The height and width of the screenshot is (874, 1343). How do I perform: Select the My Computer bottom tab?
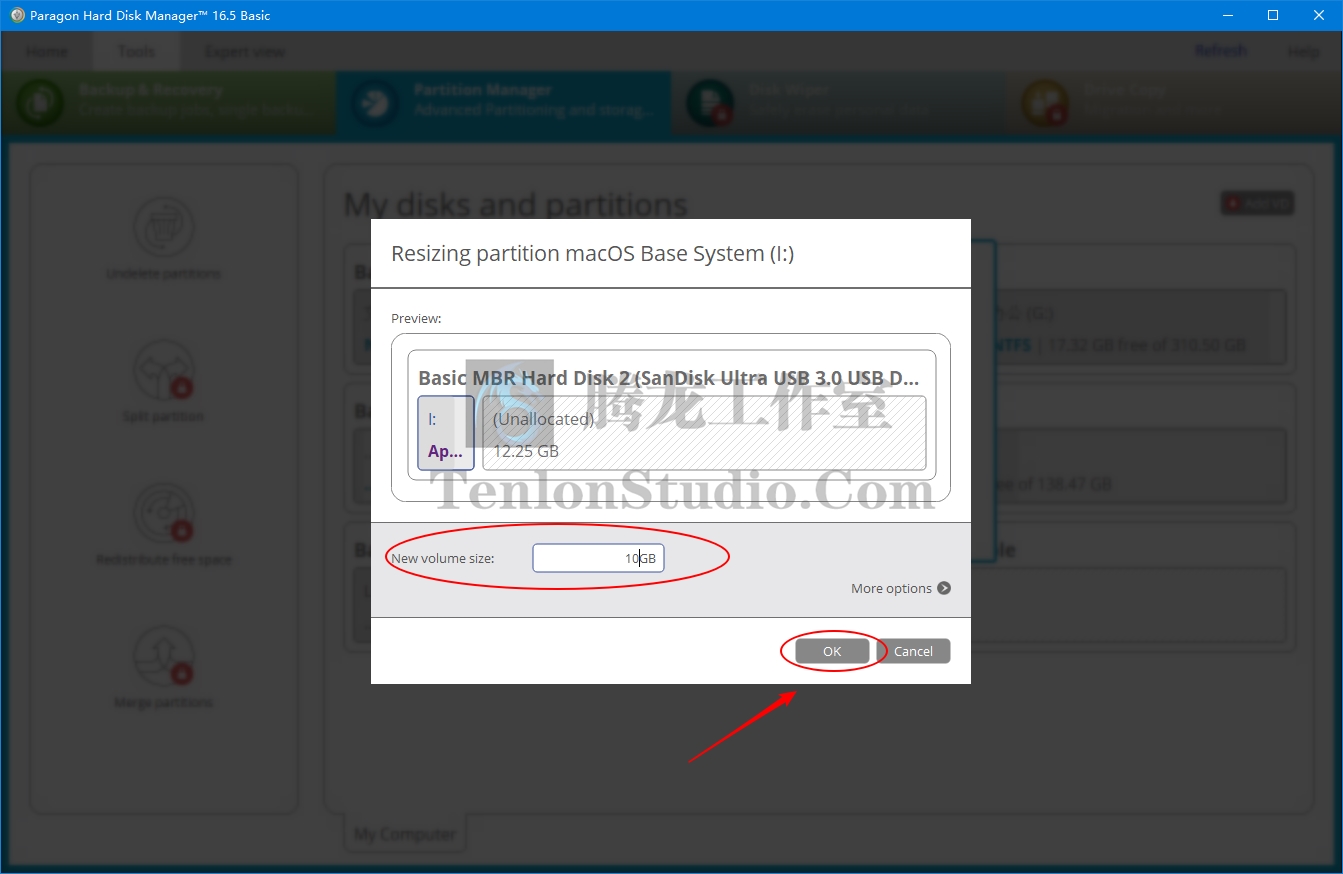[x=404, y=834]
